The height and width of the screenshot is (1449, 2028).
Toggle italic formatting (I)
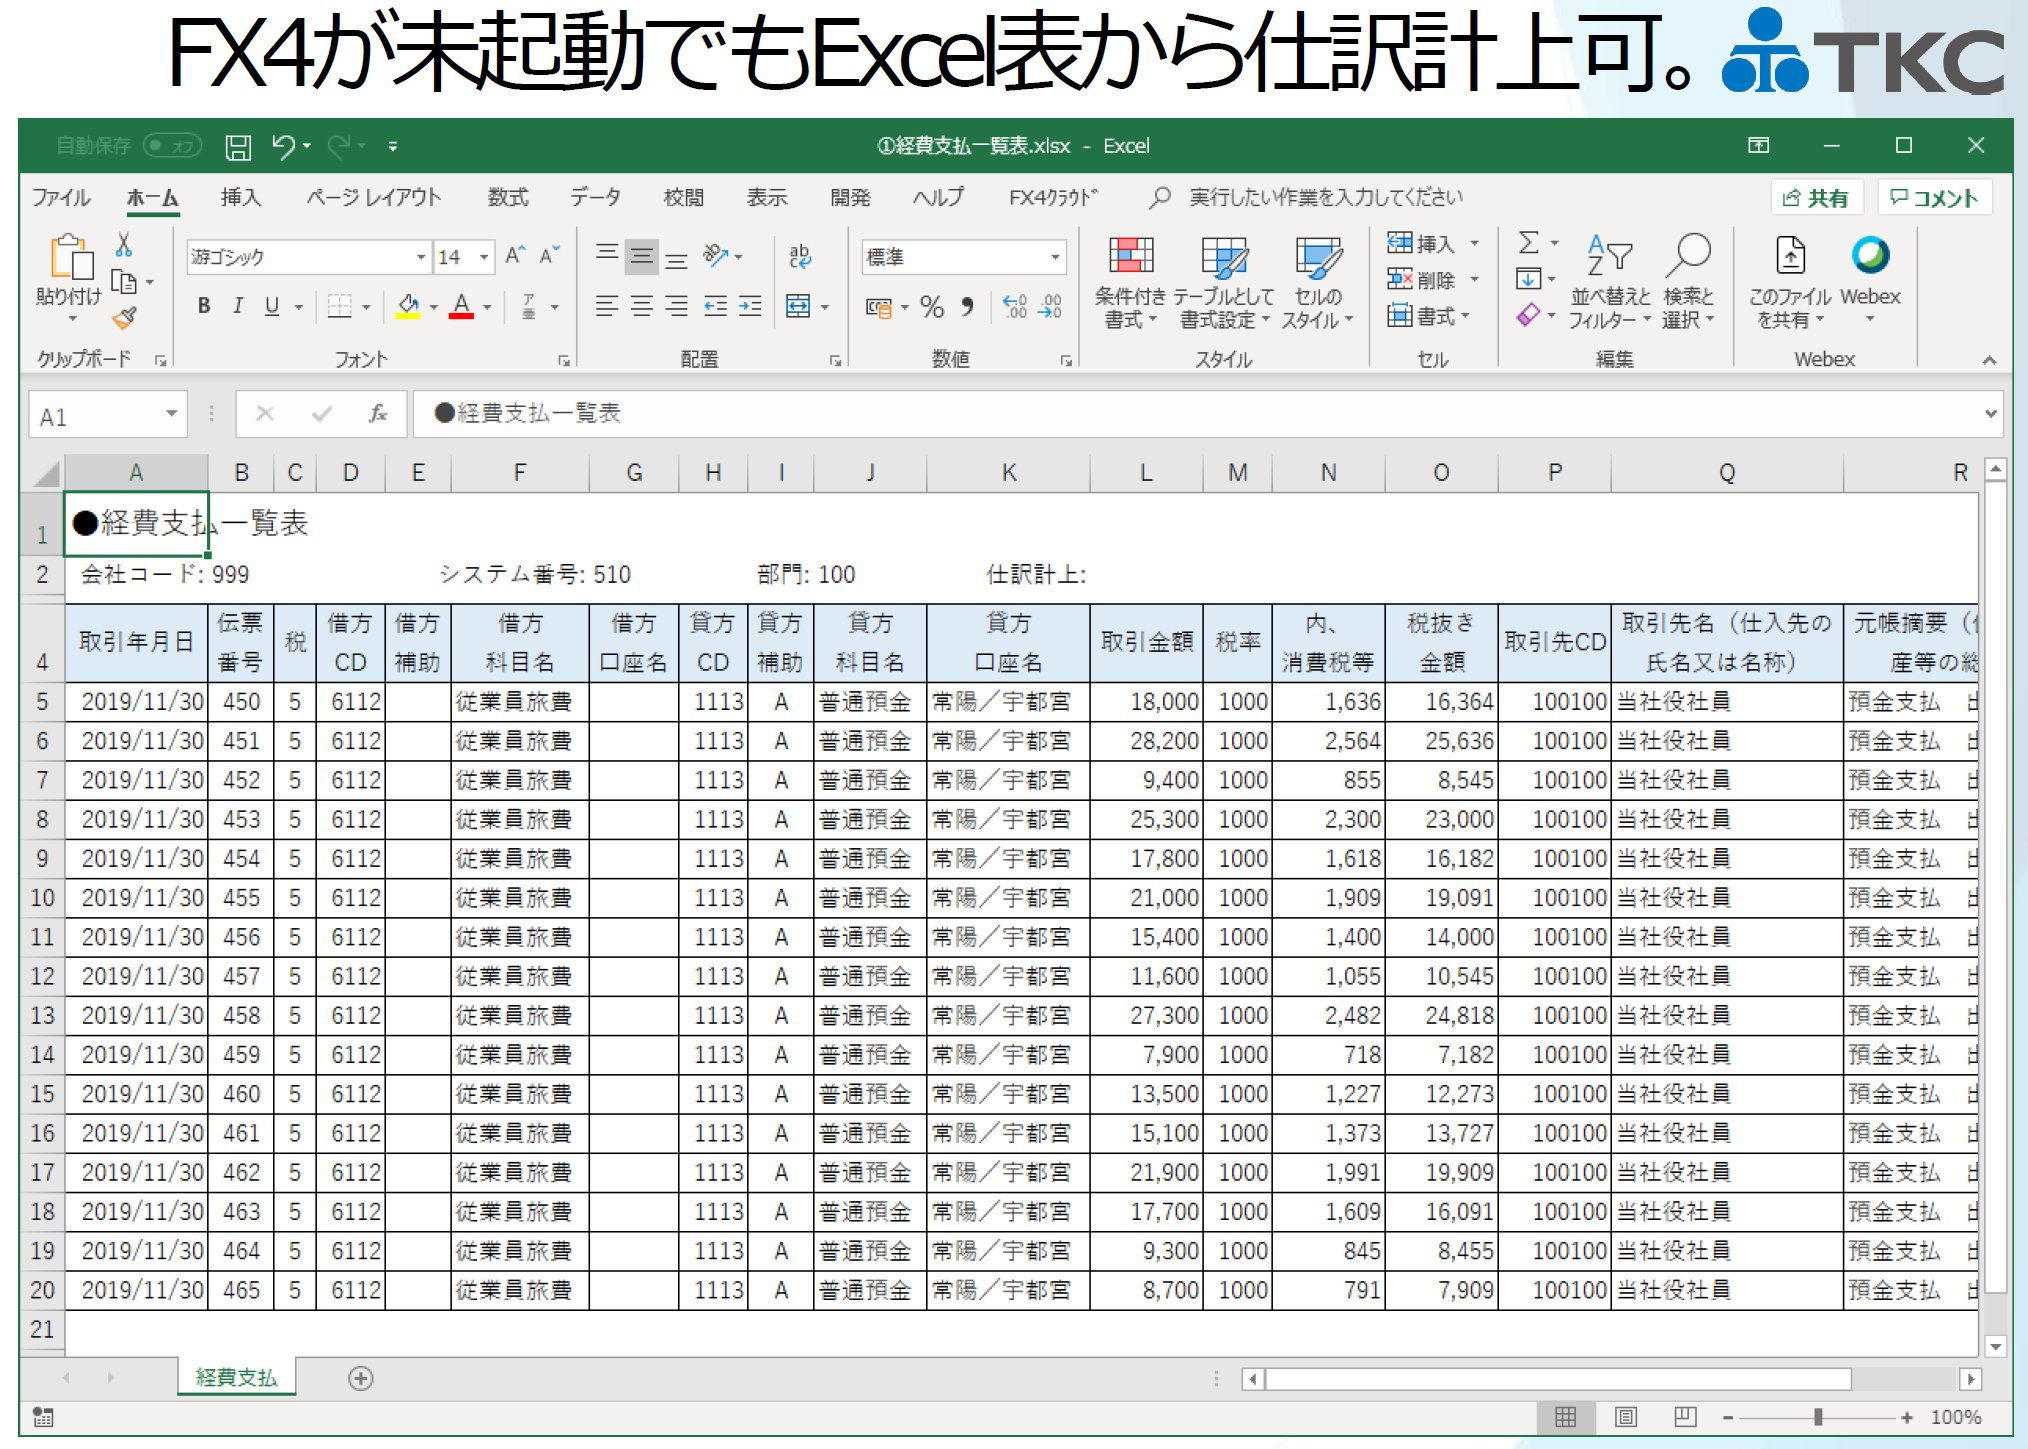237,306
